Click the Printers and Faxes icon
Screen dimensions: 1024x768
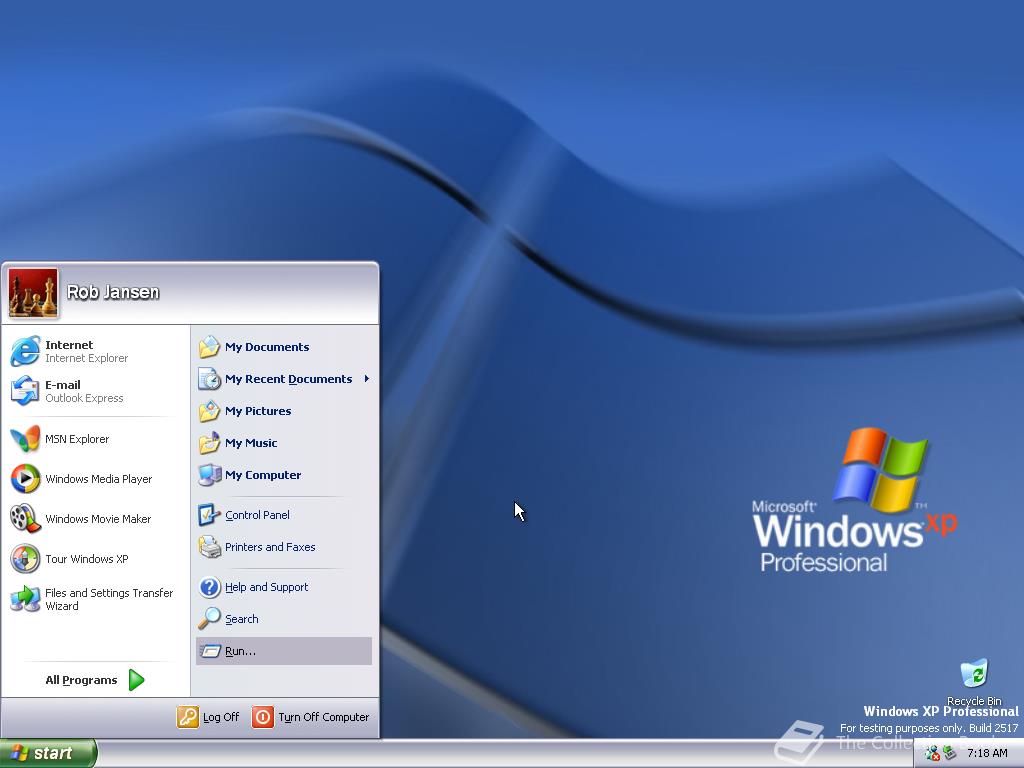click(x=209, y=547)
